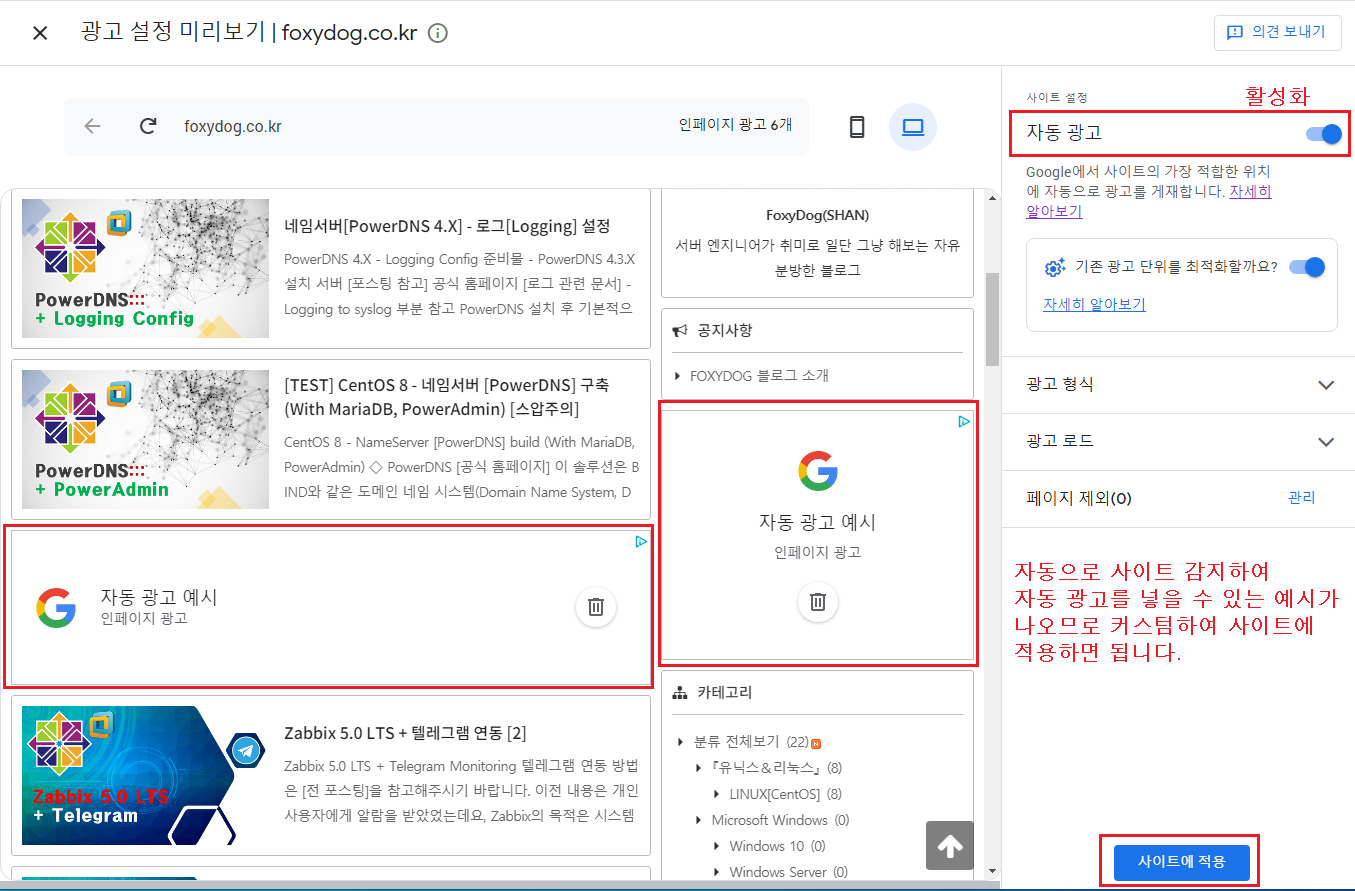The image size is (1355, 891).
Task: Click 관리 for page exclusions
Action: click(1301, 497)
